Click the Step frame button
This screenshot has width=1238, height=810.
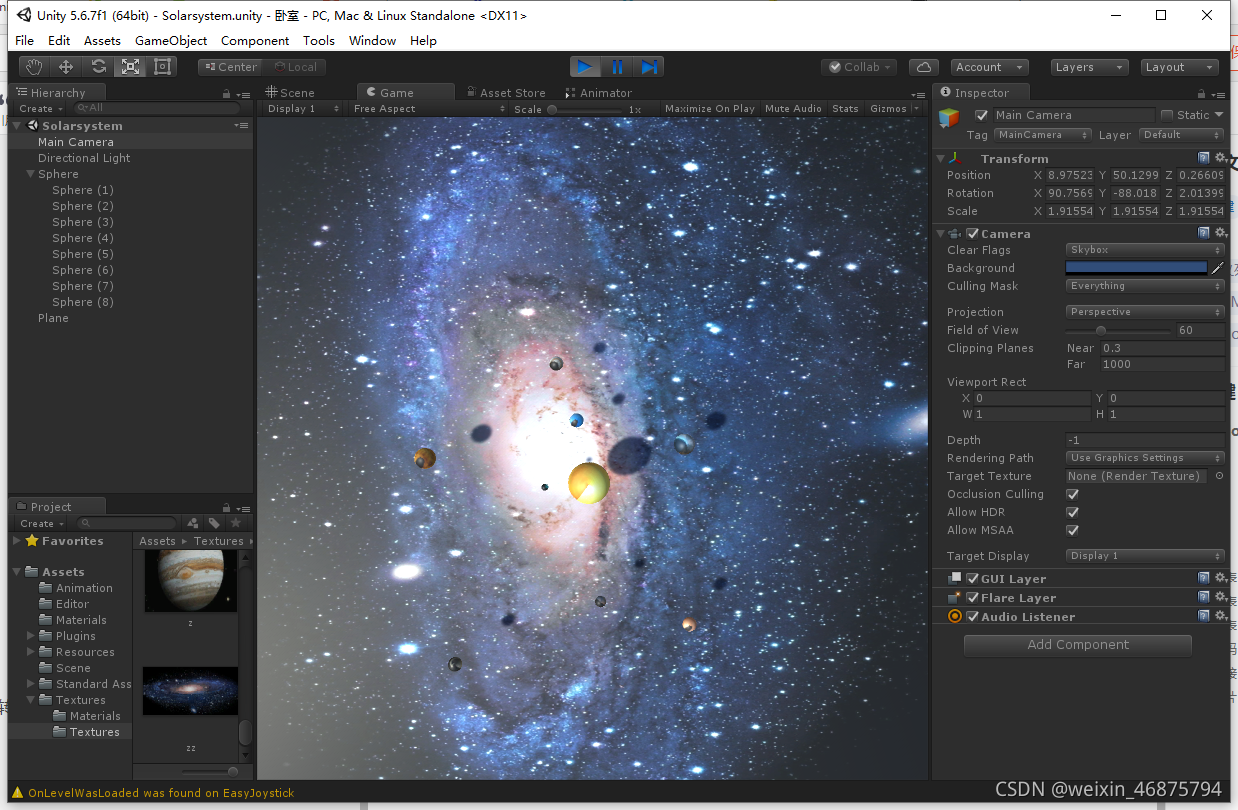(648, 67)
